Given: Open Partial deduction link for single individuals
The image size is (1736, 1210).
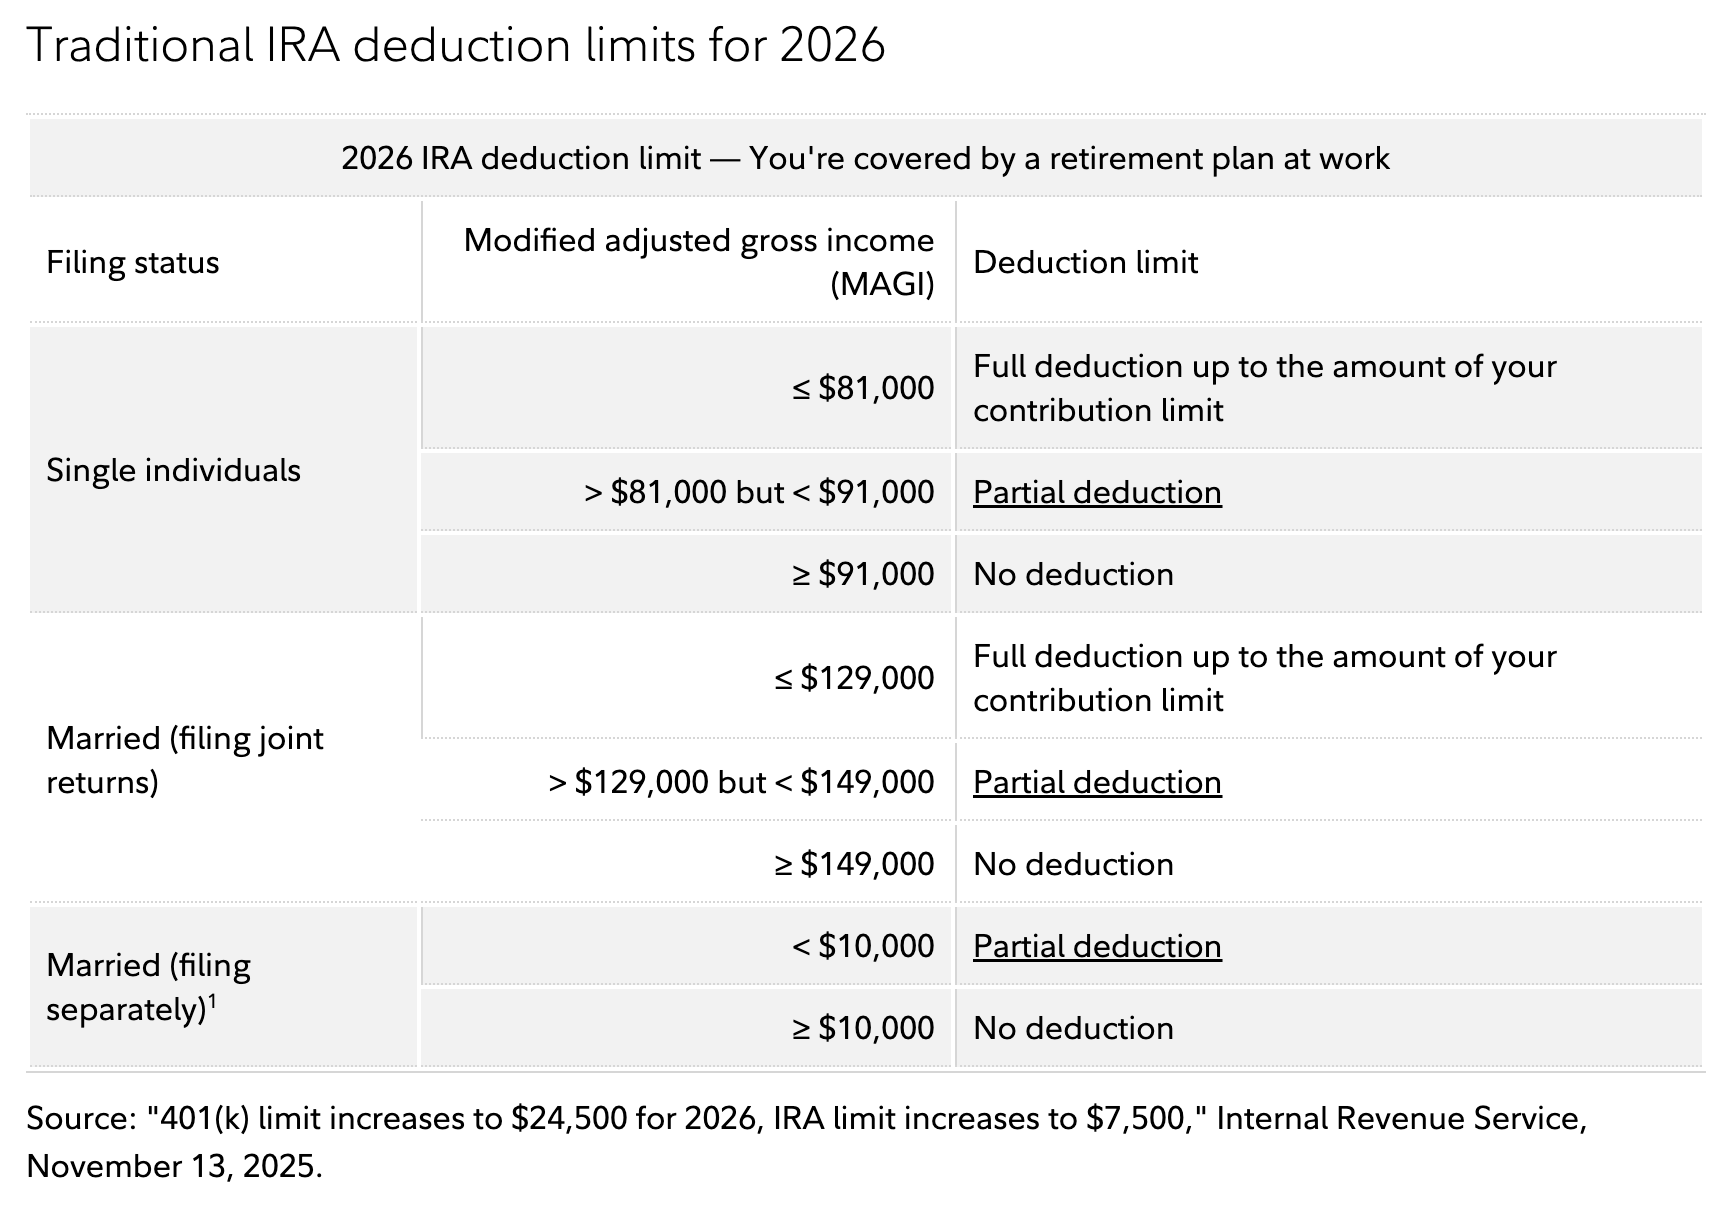Looking at the screenshot, I should click(1097, 492).
